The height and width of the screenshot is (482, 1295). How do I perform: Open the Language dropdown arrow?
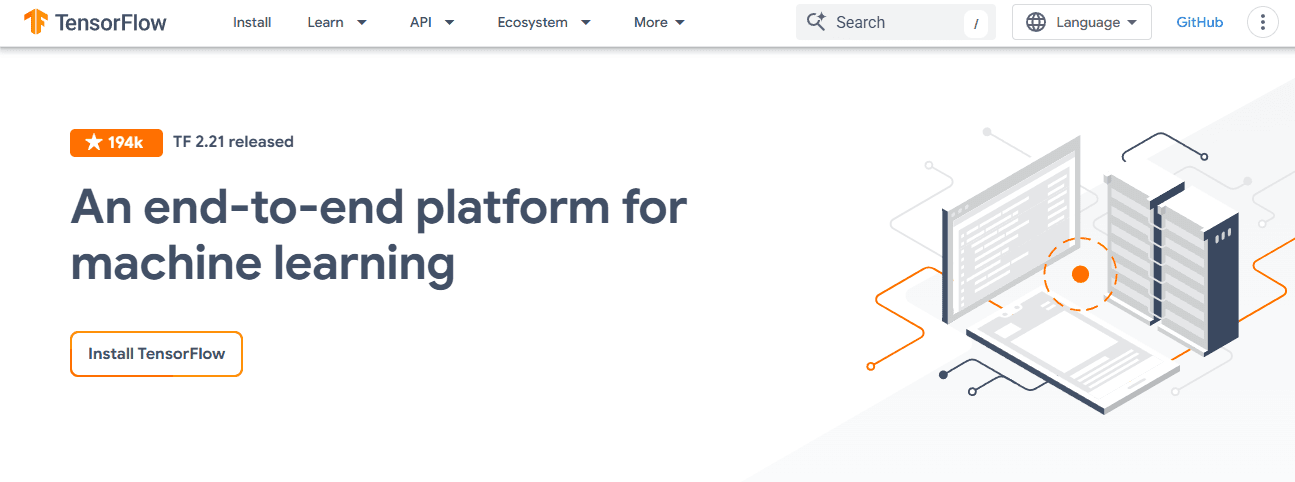1132,22
